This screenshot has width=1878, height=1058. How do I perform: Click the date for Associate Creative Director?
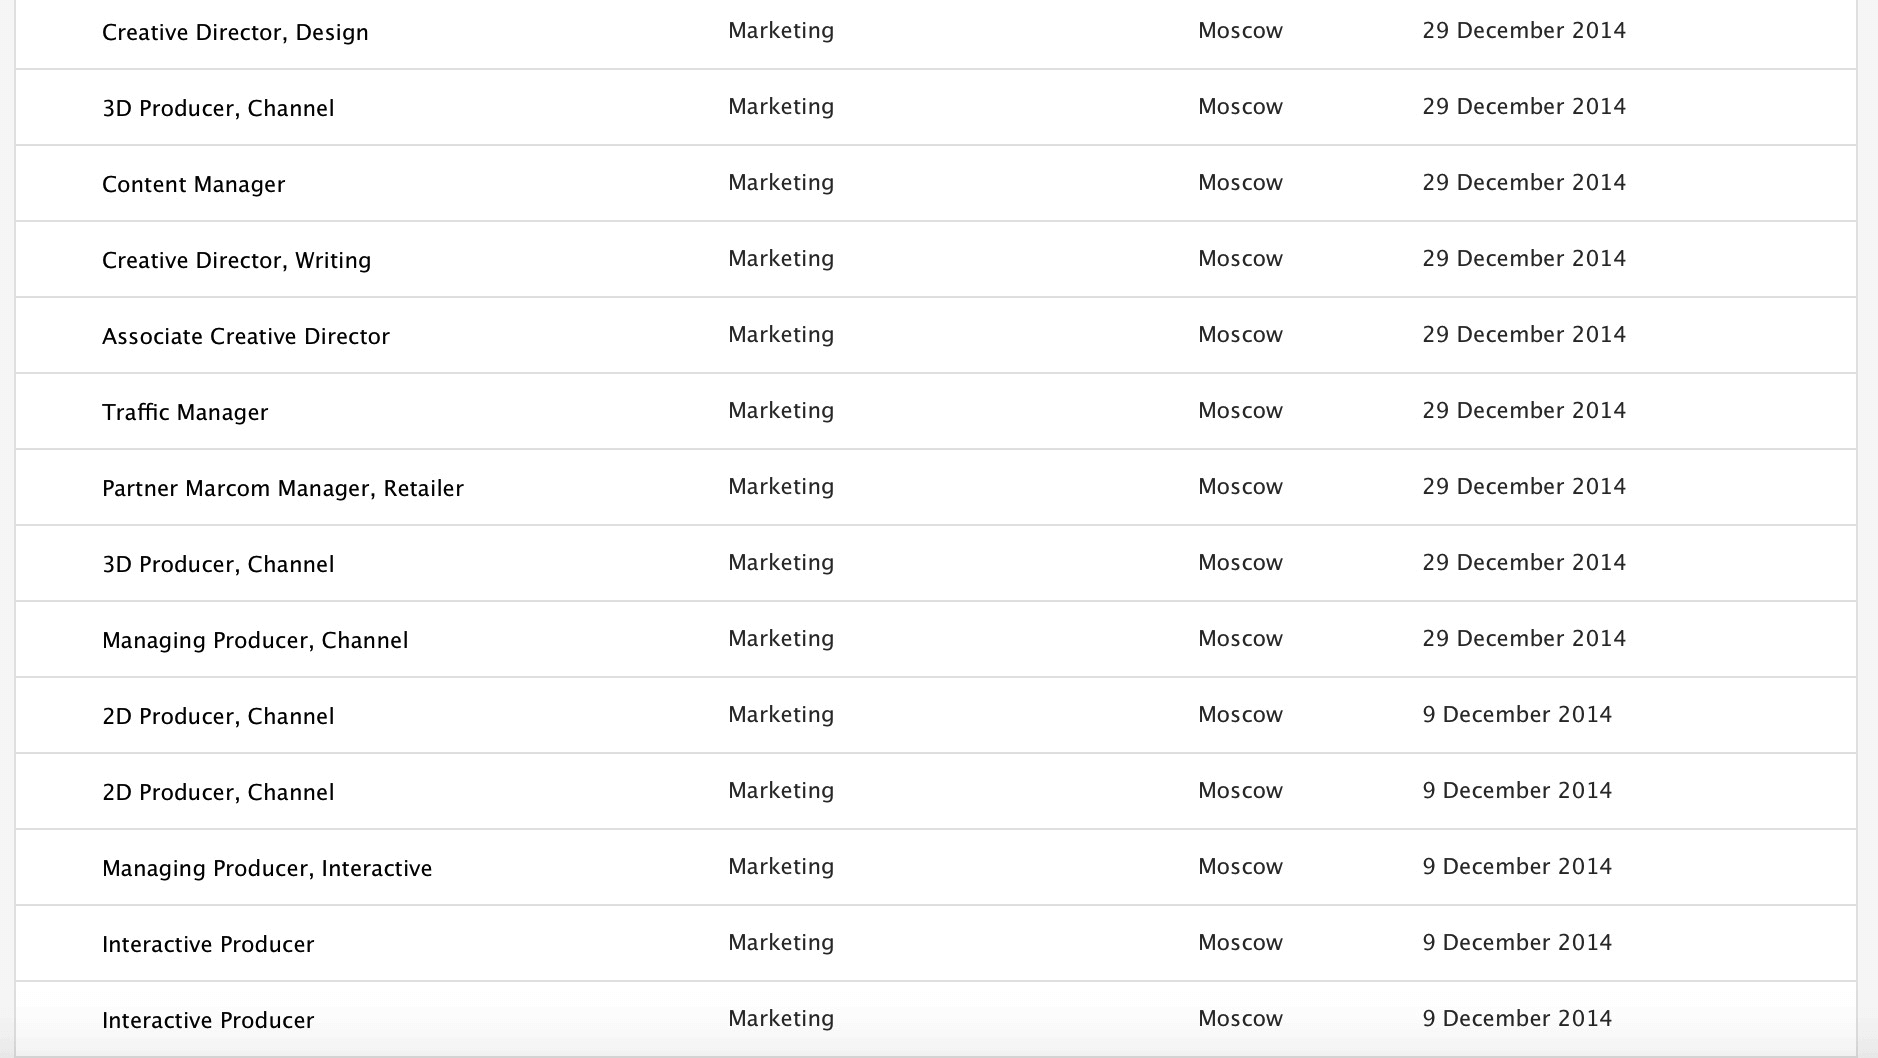coord(1524,334)
